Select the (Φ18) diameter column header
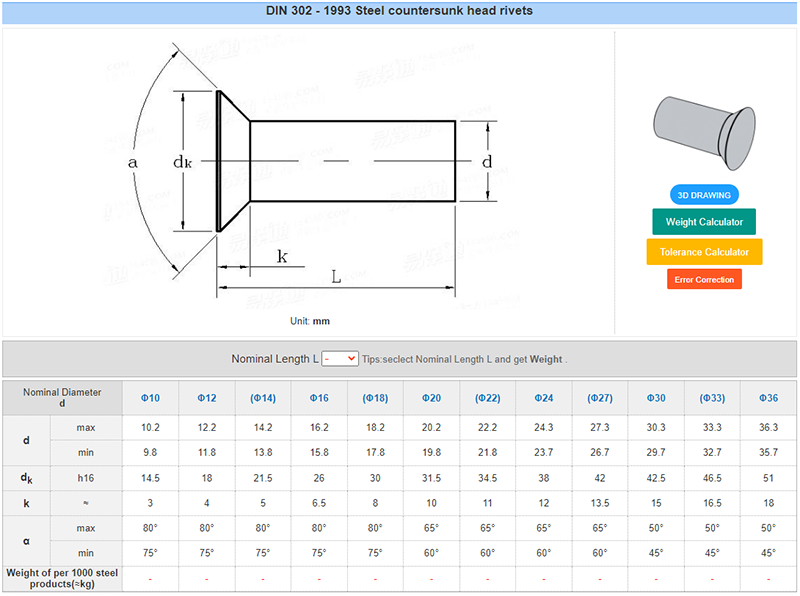Viewport: 800px width, 596px height. pyautogui.click(x=375, y=398)
